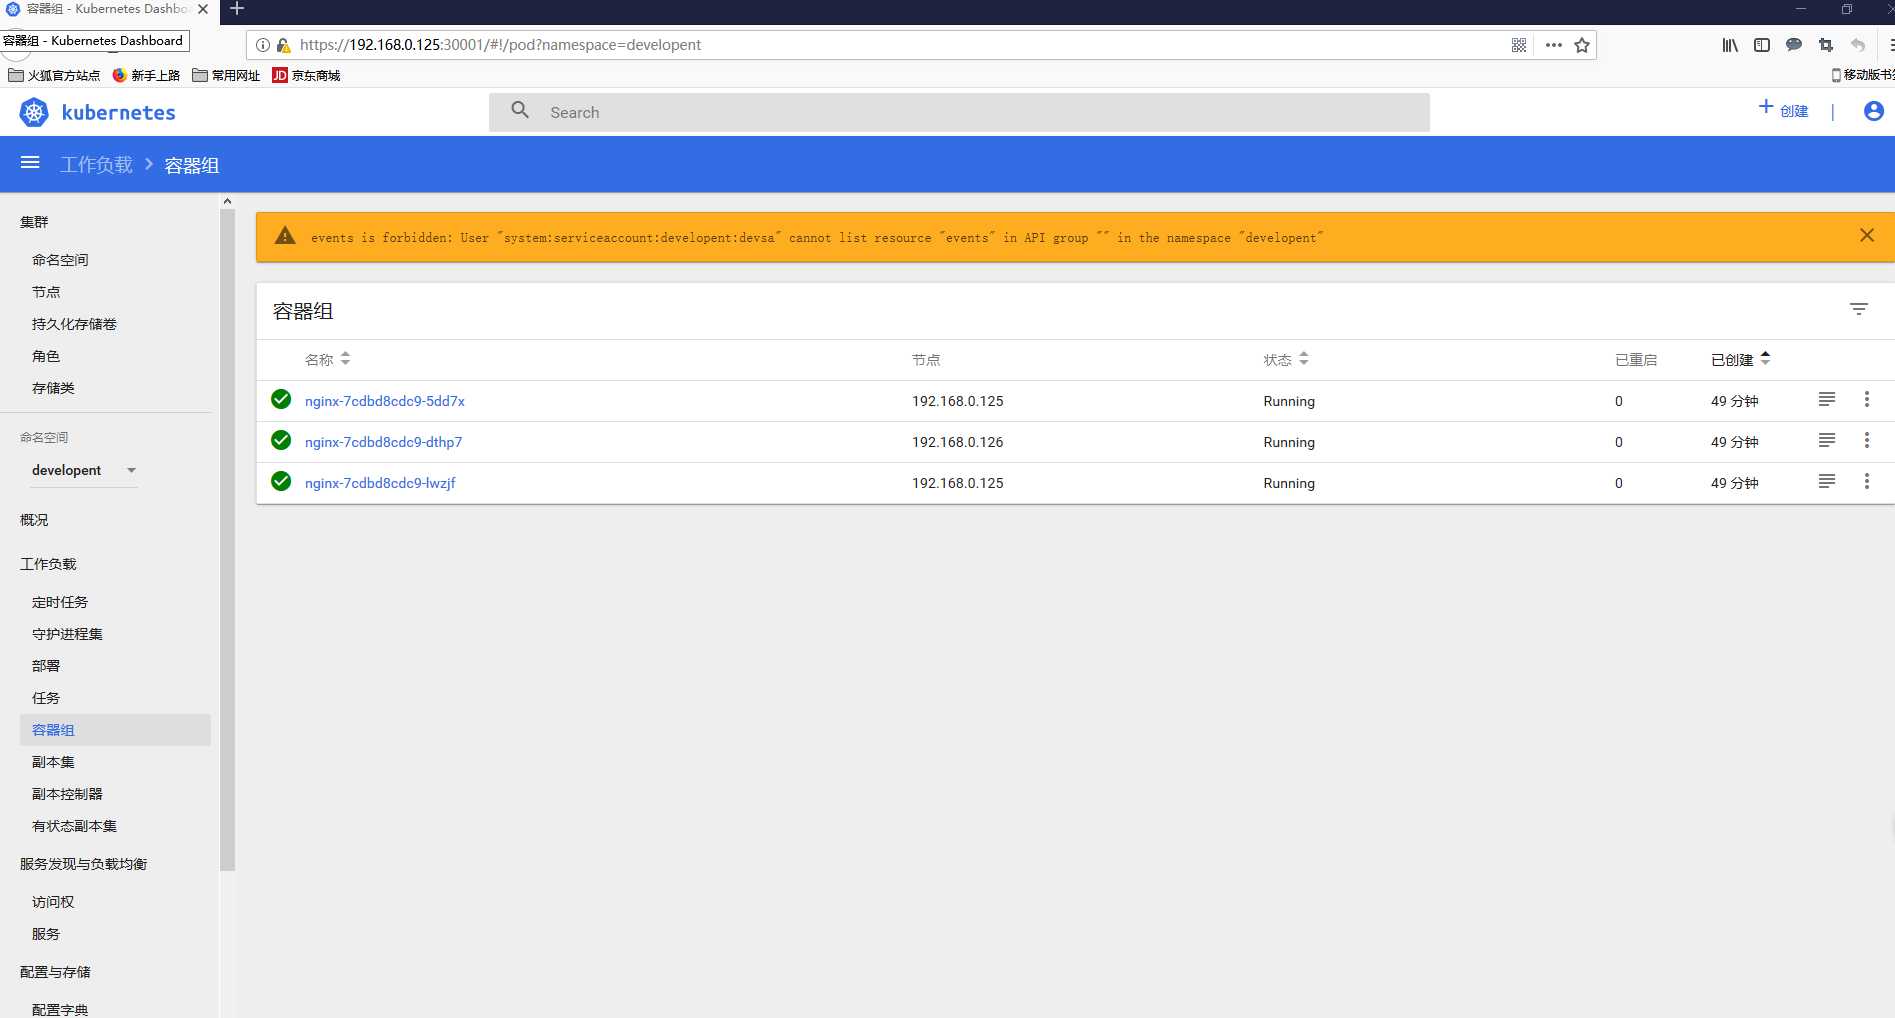Bookmark this page with star icon

[x=1582, y=45]
